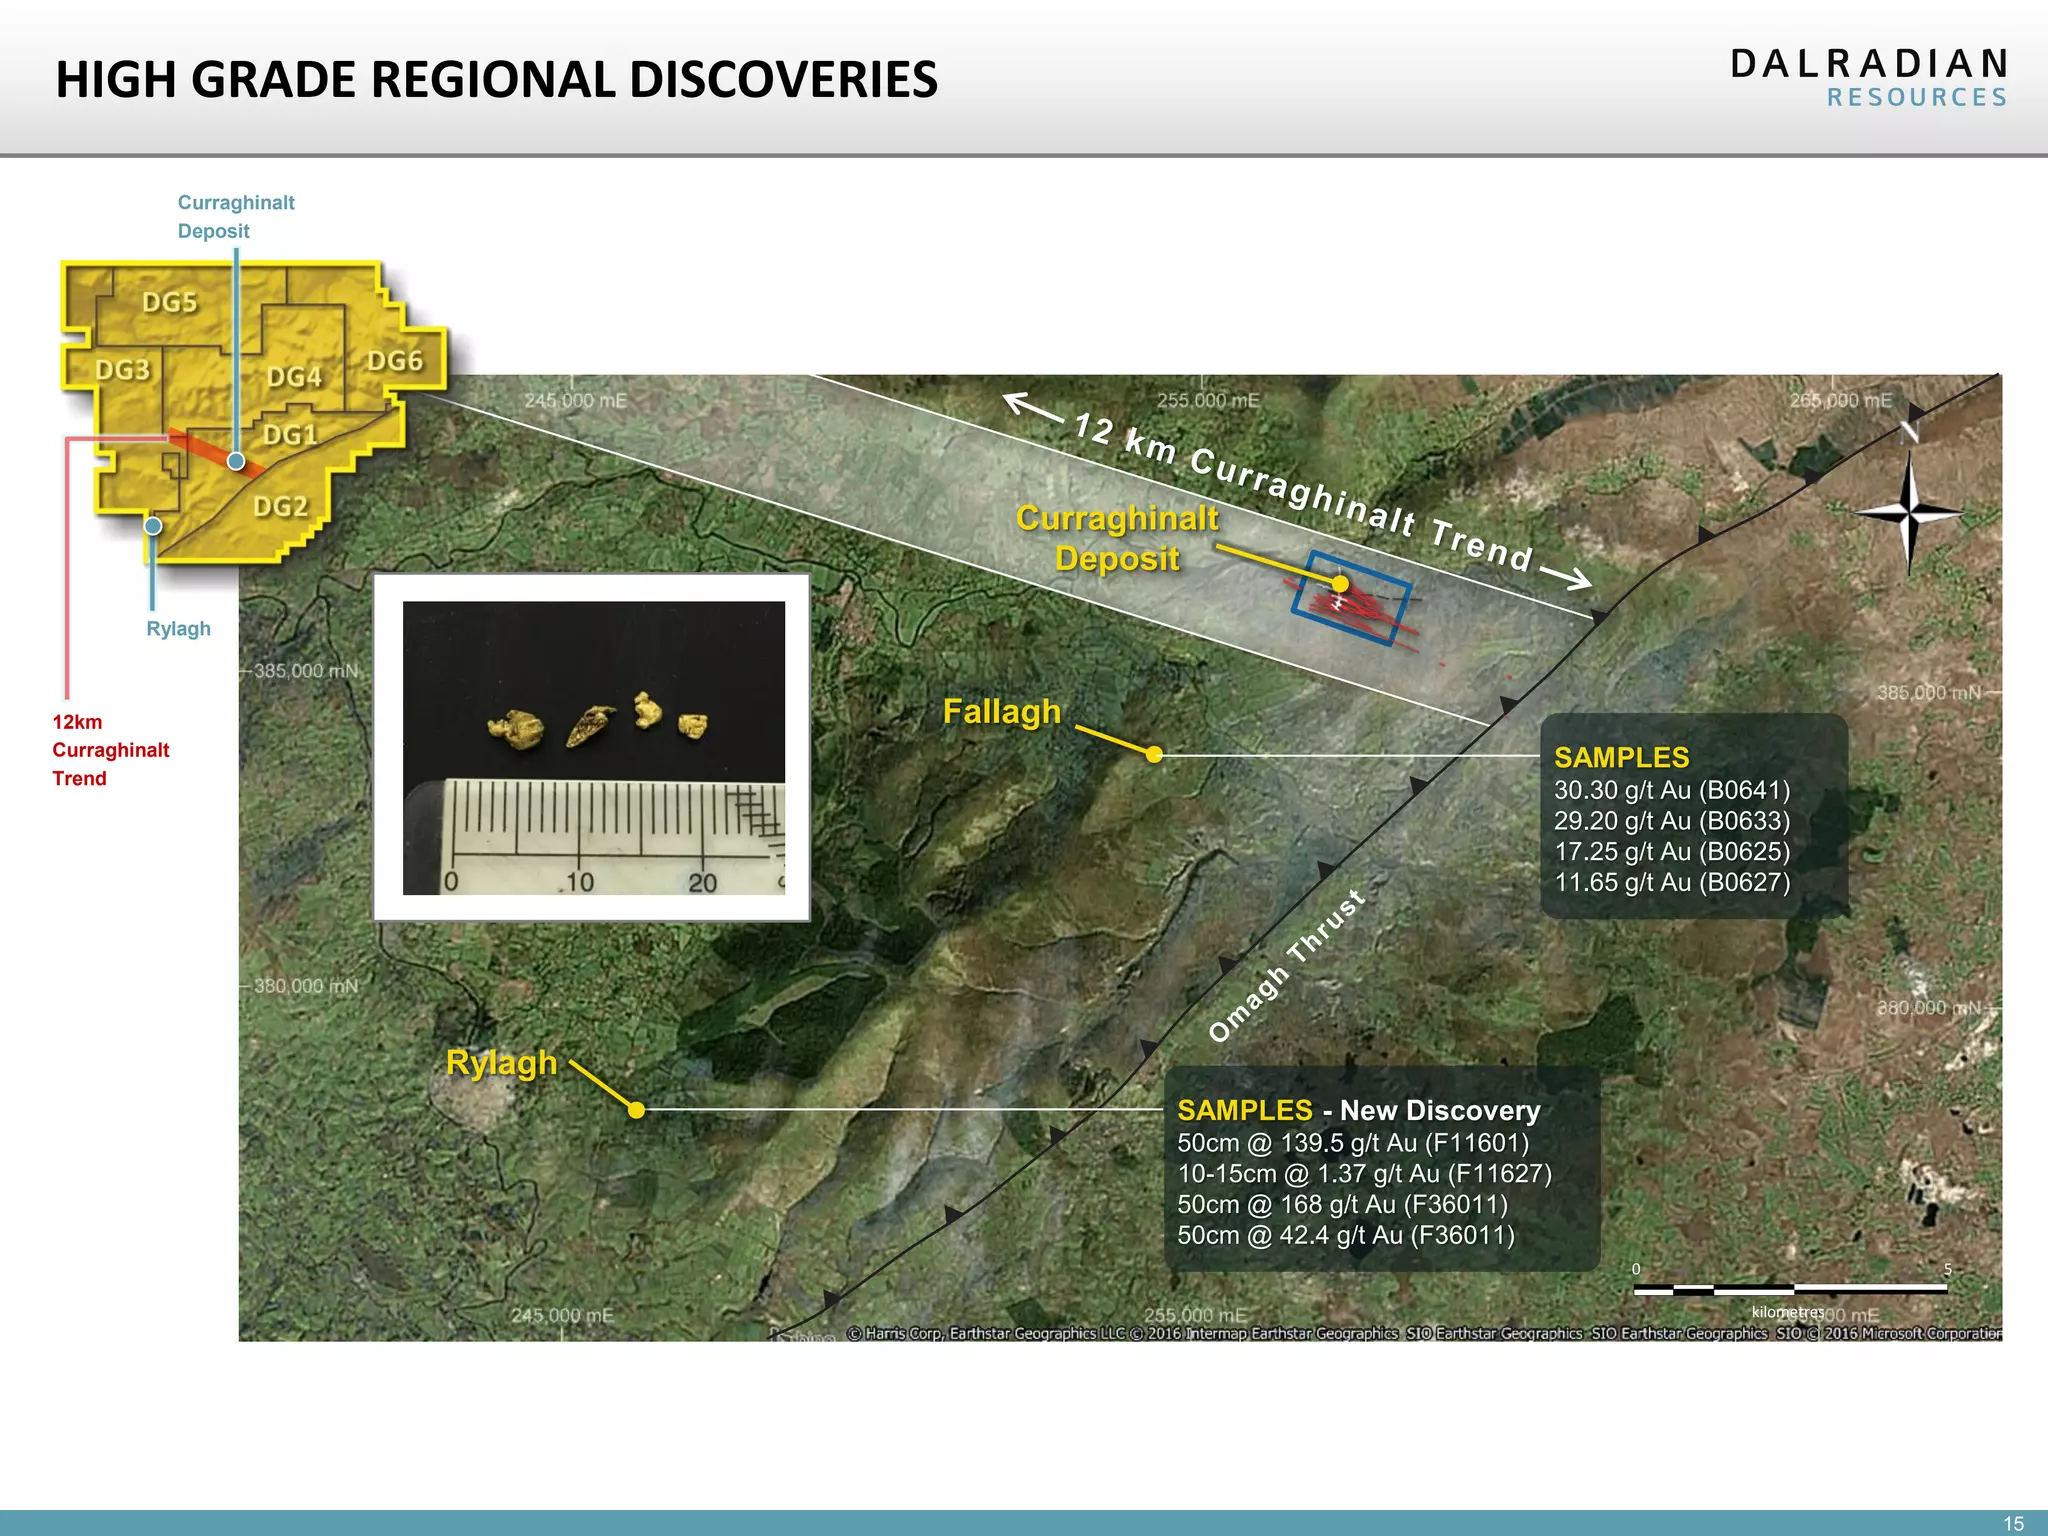
Task: Click the red 12km Curraghinalt Trend caption
Action: tap(111, 750)
